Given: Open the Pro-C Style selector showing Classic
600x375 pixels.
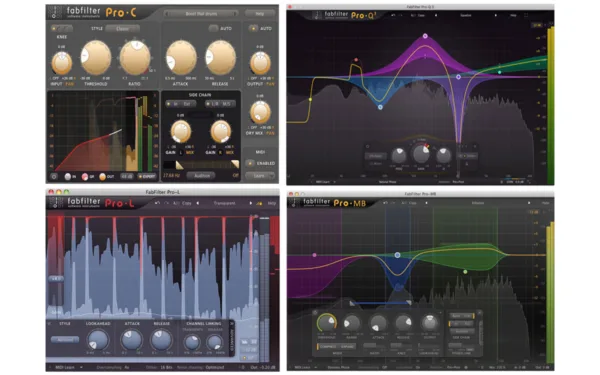Looking at the screenshot, I should tap(122, 29).
